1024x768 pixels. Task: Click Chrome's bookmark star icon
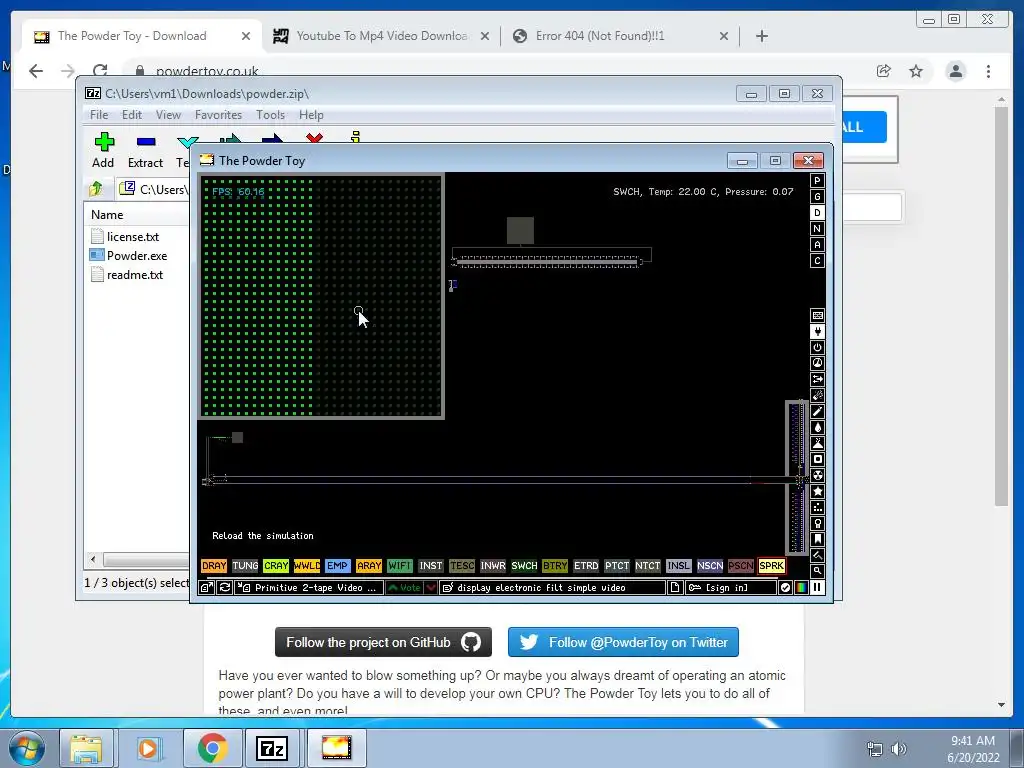pyautogui.click(x=916, y=71)
